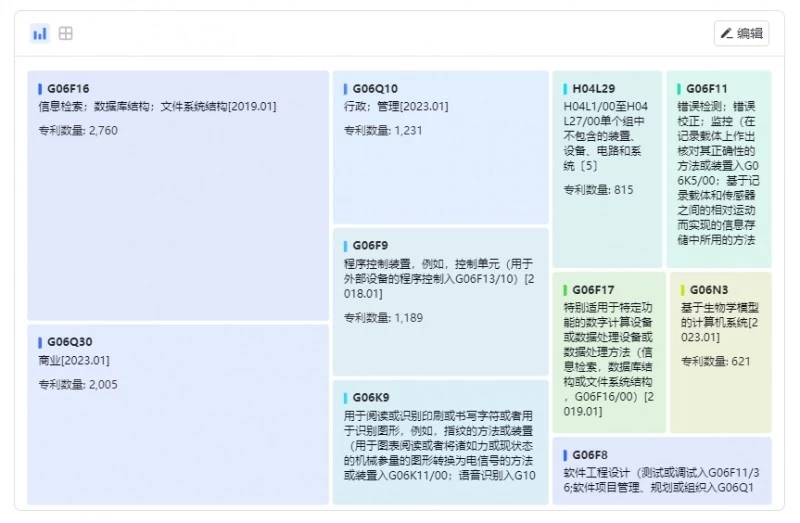Click the 编辑 edit button
Viewport: 800px width, 523px height.
(741, 34)
